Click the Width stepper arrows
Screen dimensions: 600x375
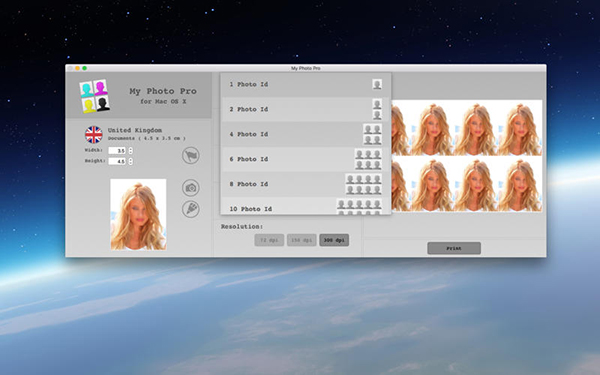point(131,151)
